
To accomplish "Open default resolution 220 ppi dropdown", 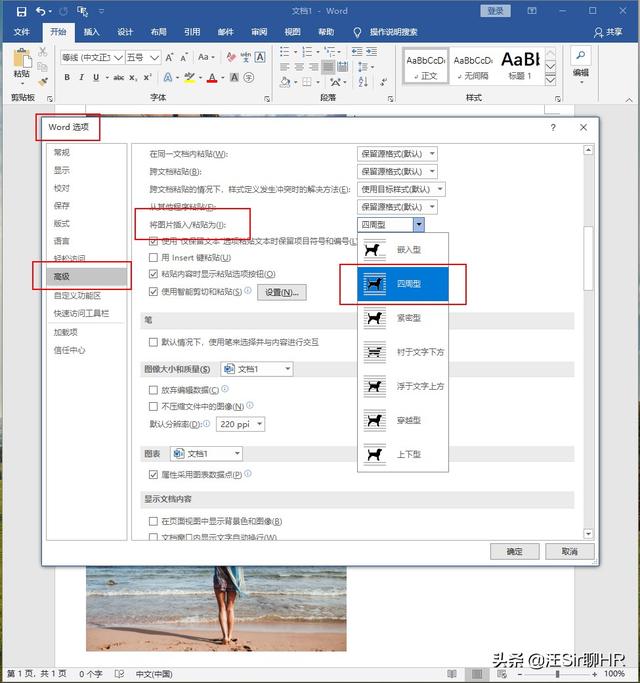I will point(240,424).
